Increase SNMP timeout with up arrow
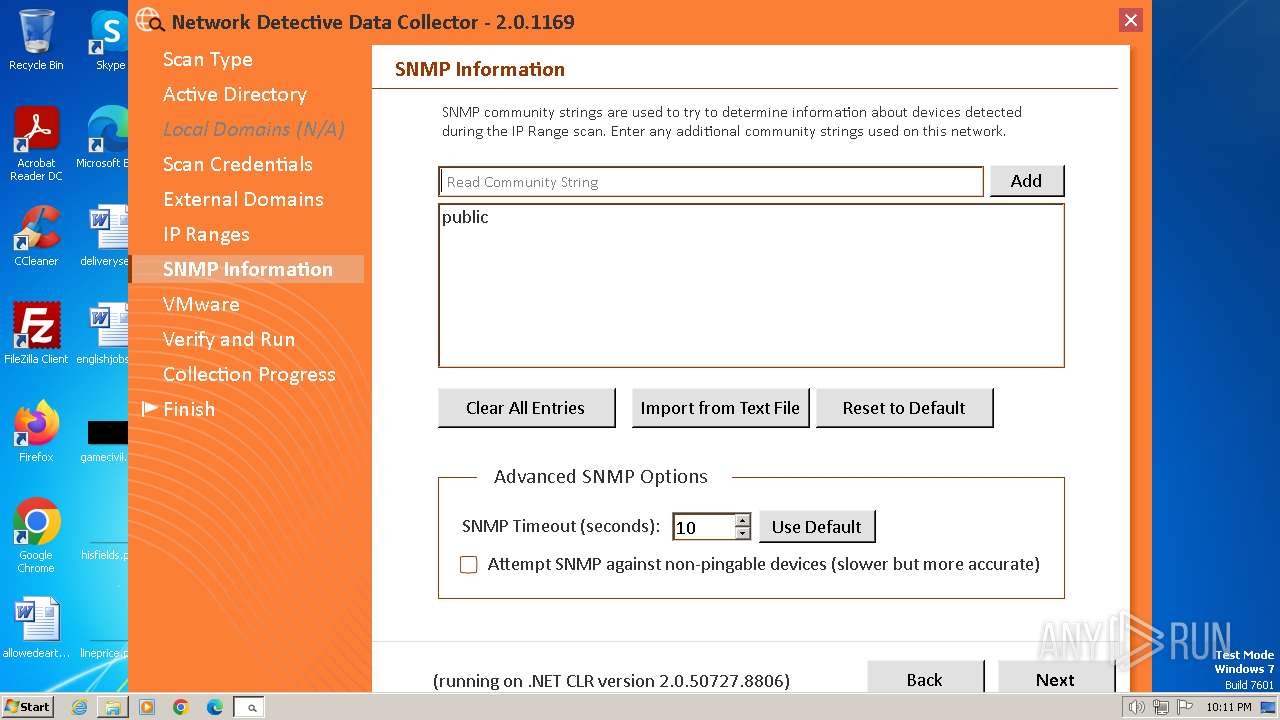The image size is (1280, 720). (x=742, y=520)
